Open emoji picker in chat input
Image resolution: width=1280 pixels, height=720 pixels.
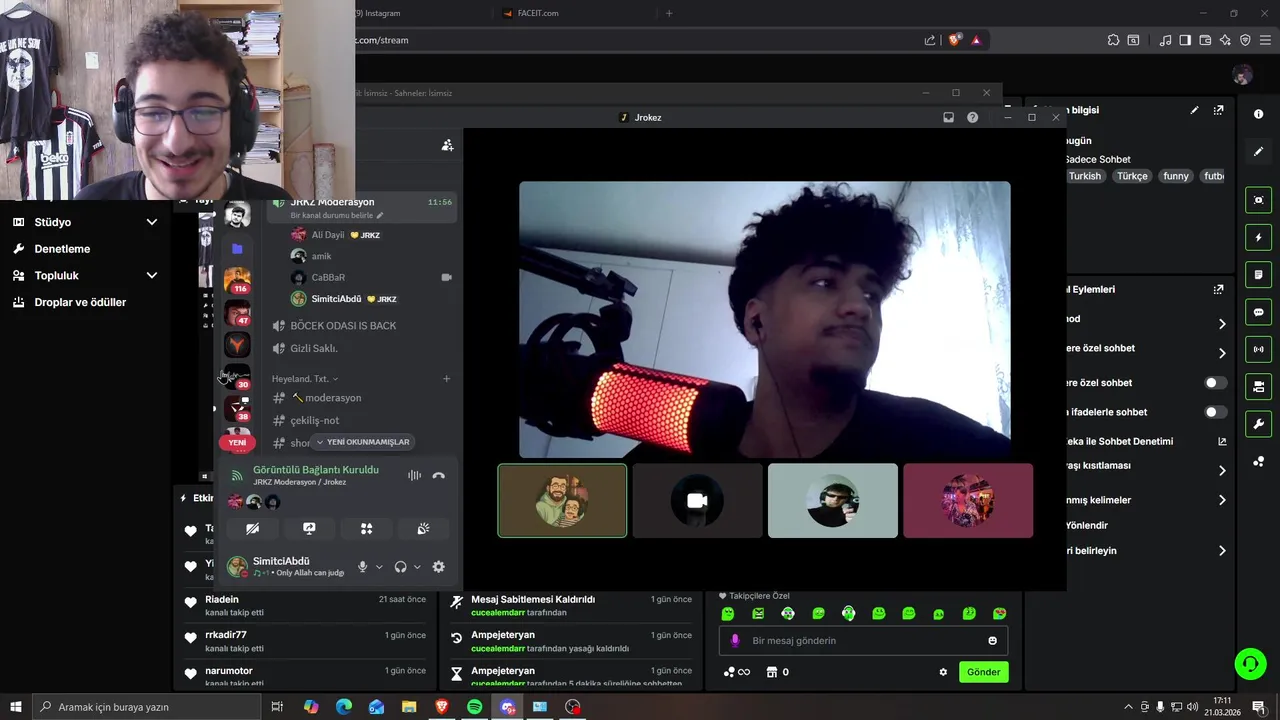coord(992,641)
